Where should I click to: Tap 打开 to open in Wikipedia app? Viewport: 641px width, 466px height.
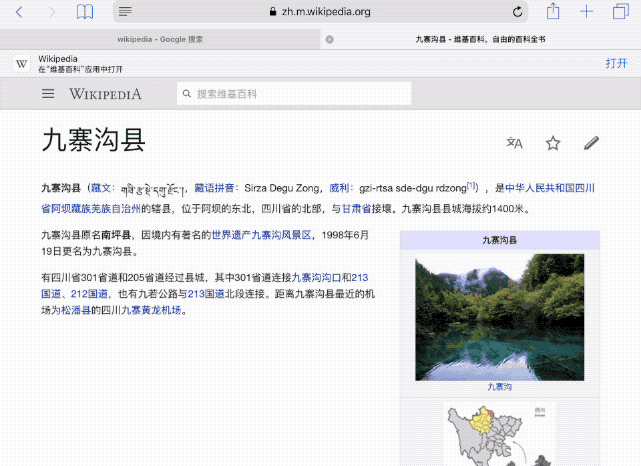pyautogui.click(x=616, y=63)
